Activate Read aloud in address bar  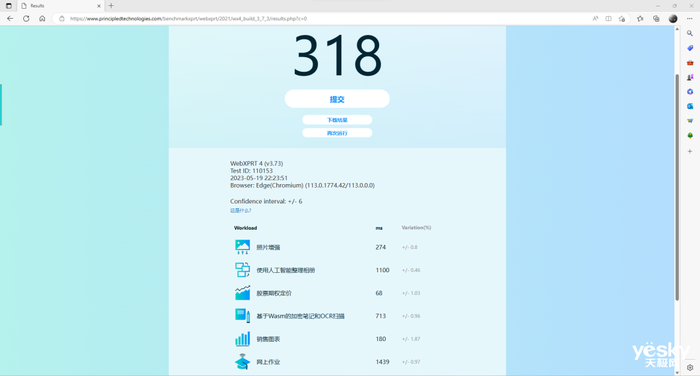[595, 19]
